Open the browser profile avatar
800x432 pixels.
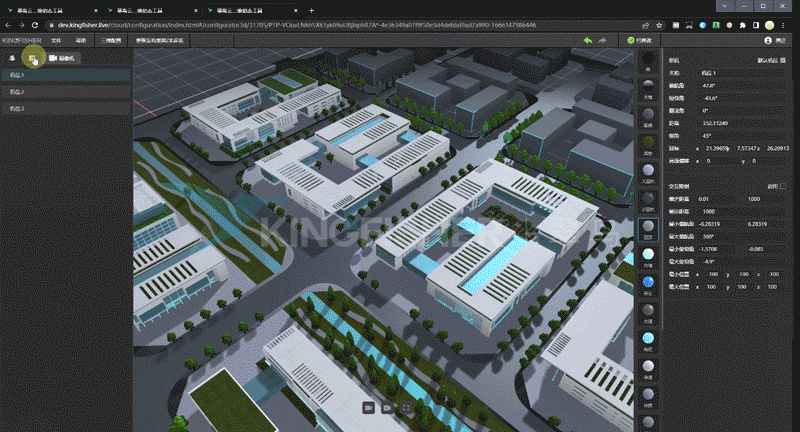769,25
